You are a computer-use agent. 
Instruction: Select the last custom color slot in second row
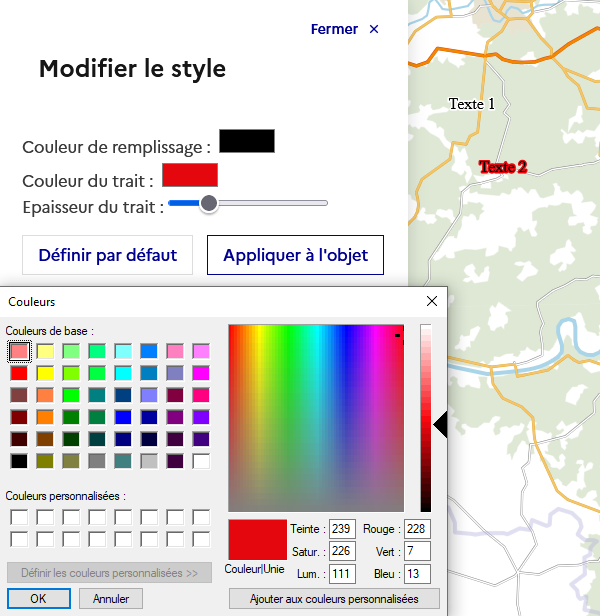tap(201, 539)
